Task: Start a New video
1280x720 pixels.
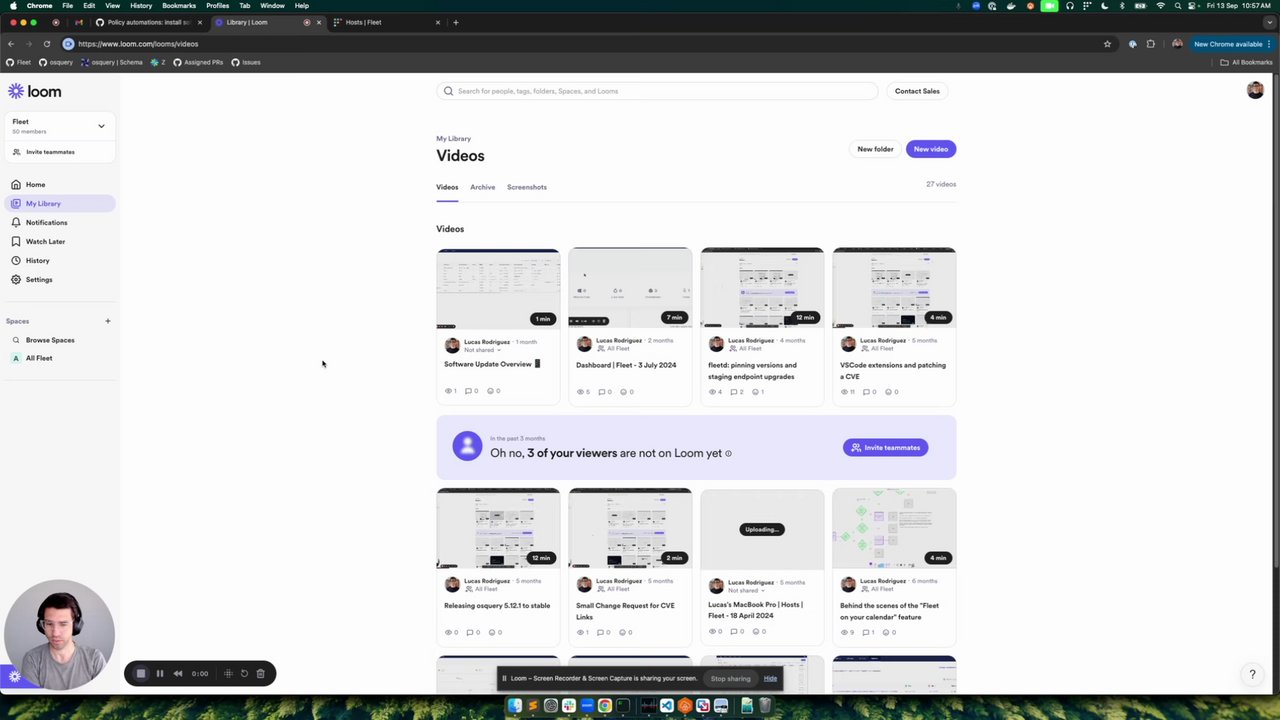Action: (930, 149)
